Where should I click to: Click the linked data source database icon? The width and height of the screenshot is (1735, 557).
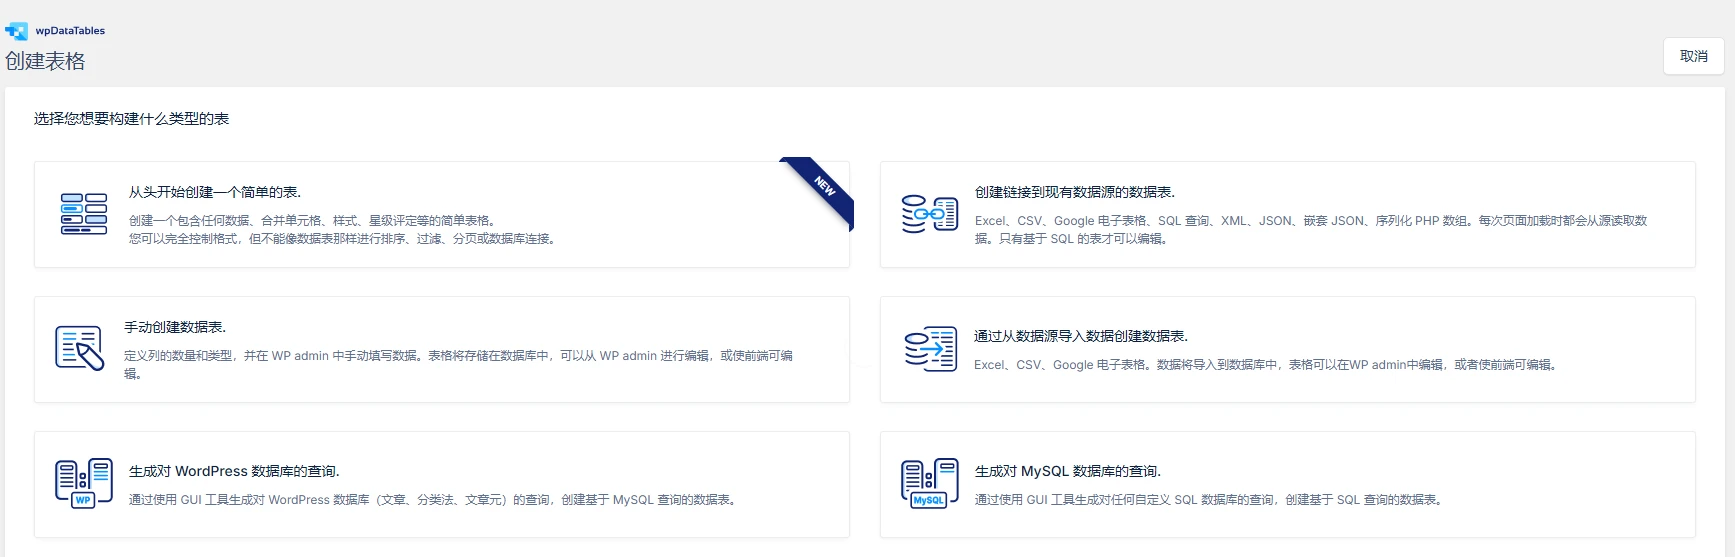tap(930, 214)
